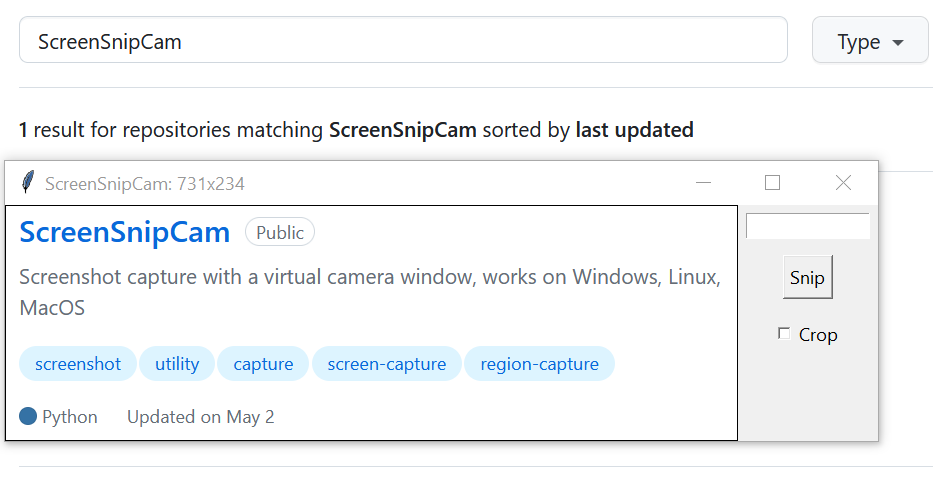Click the Public badge
The width and height of the screenshot is (933, 478).
point(280,232)
